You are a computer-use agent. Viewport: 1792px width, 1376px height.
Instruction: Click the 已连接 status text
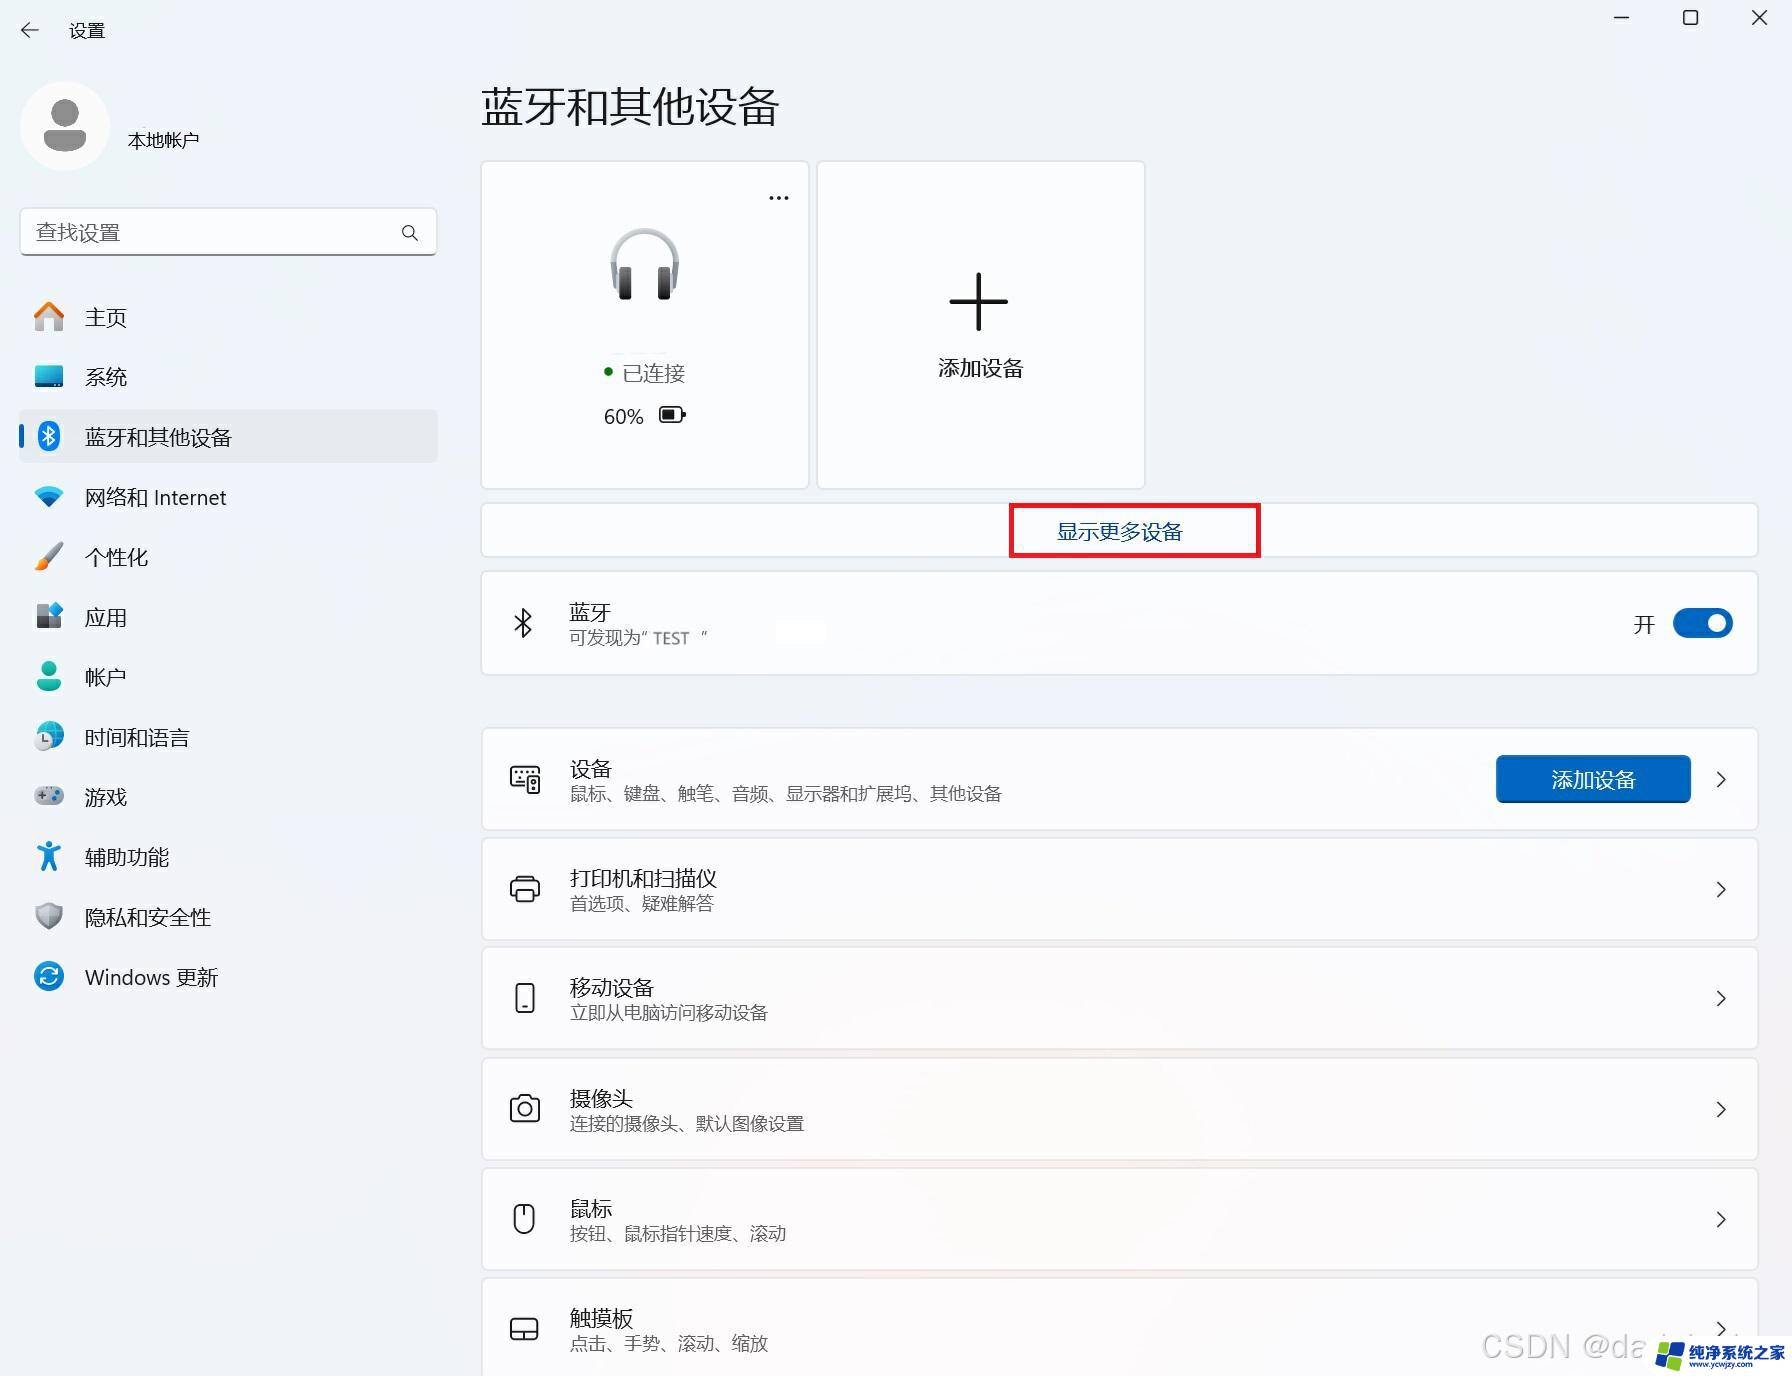coord(654,373)
